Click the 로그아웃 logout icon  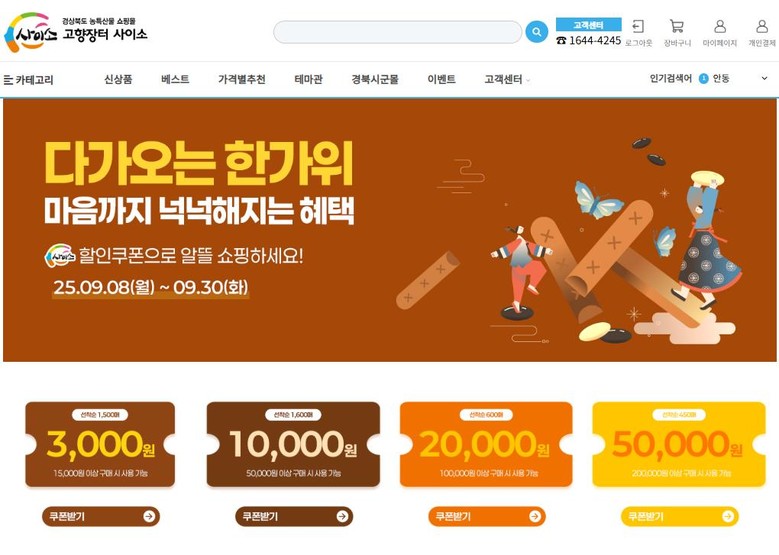click(x=638, y=32)
